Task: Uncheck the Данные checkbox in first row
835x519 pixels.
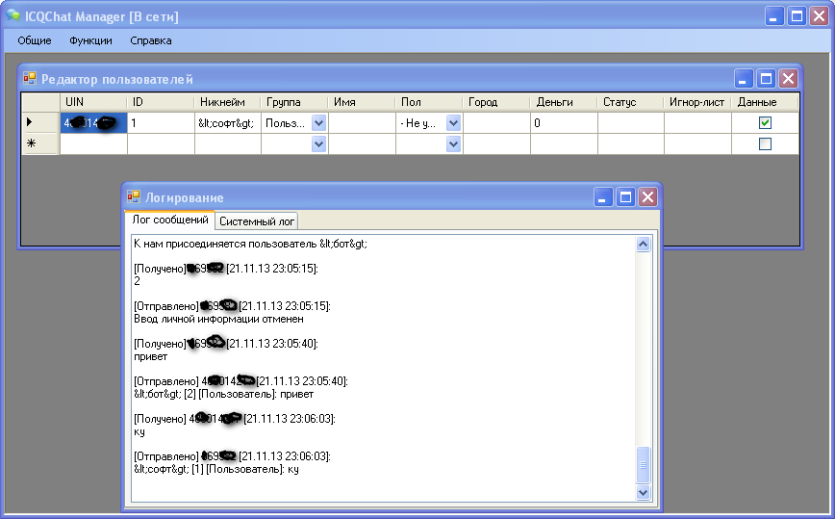Action: click(x=765, y=123)
